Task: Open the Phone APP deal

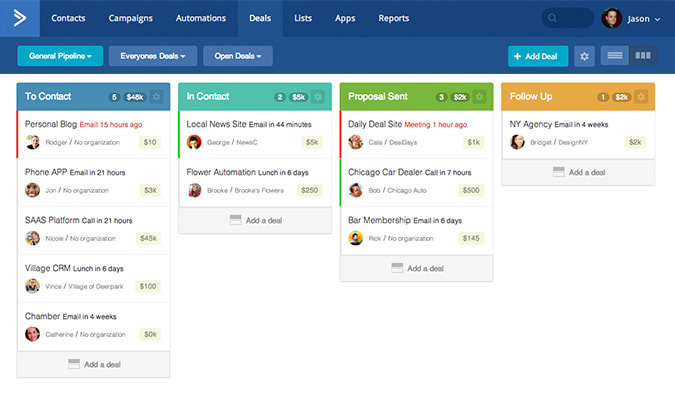Action: [x=46, y=172]
